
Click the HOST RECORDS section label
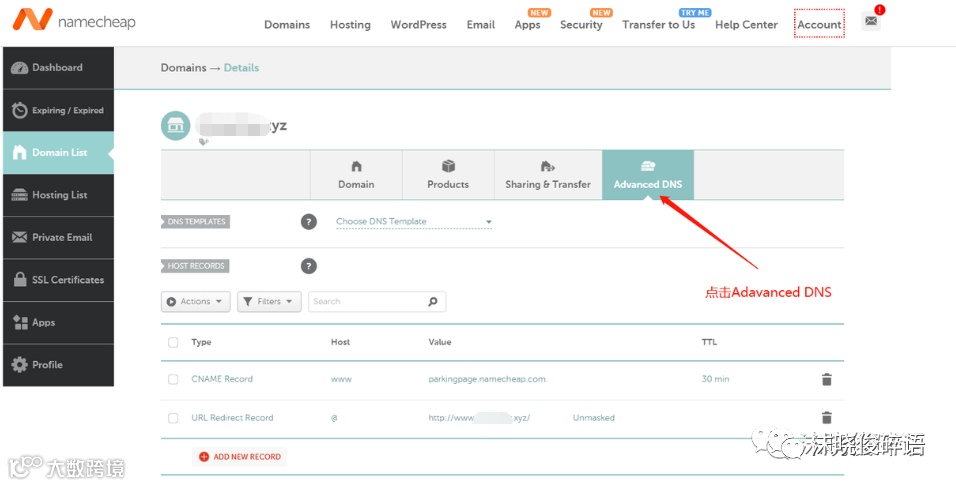[196, 266]
